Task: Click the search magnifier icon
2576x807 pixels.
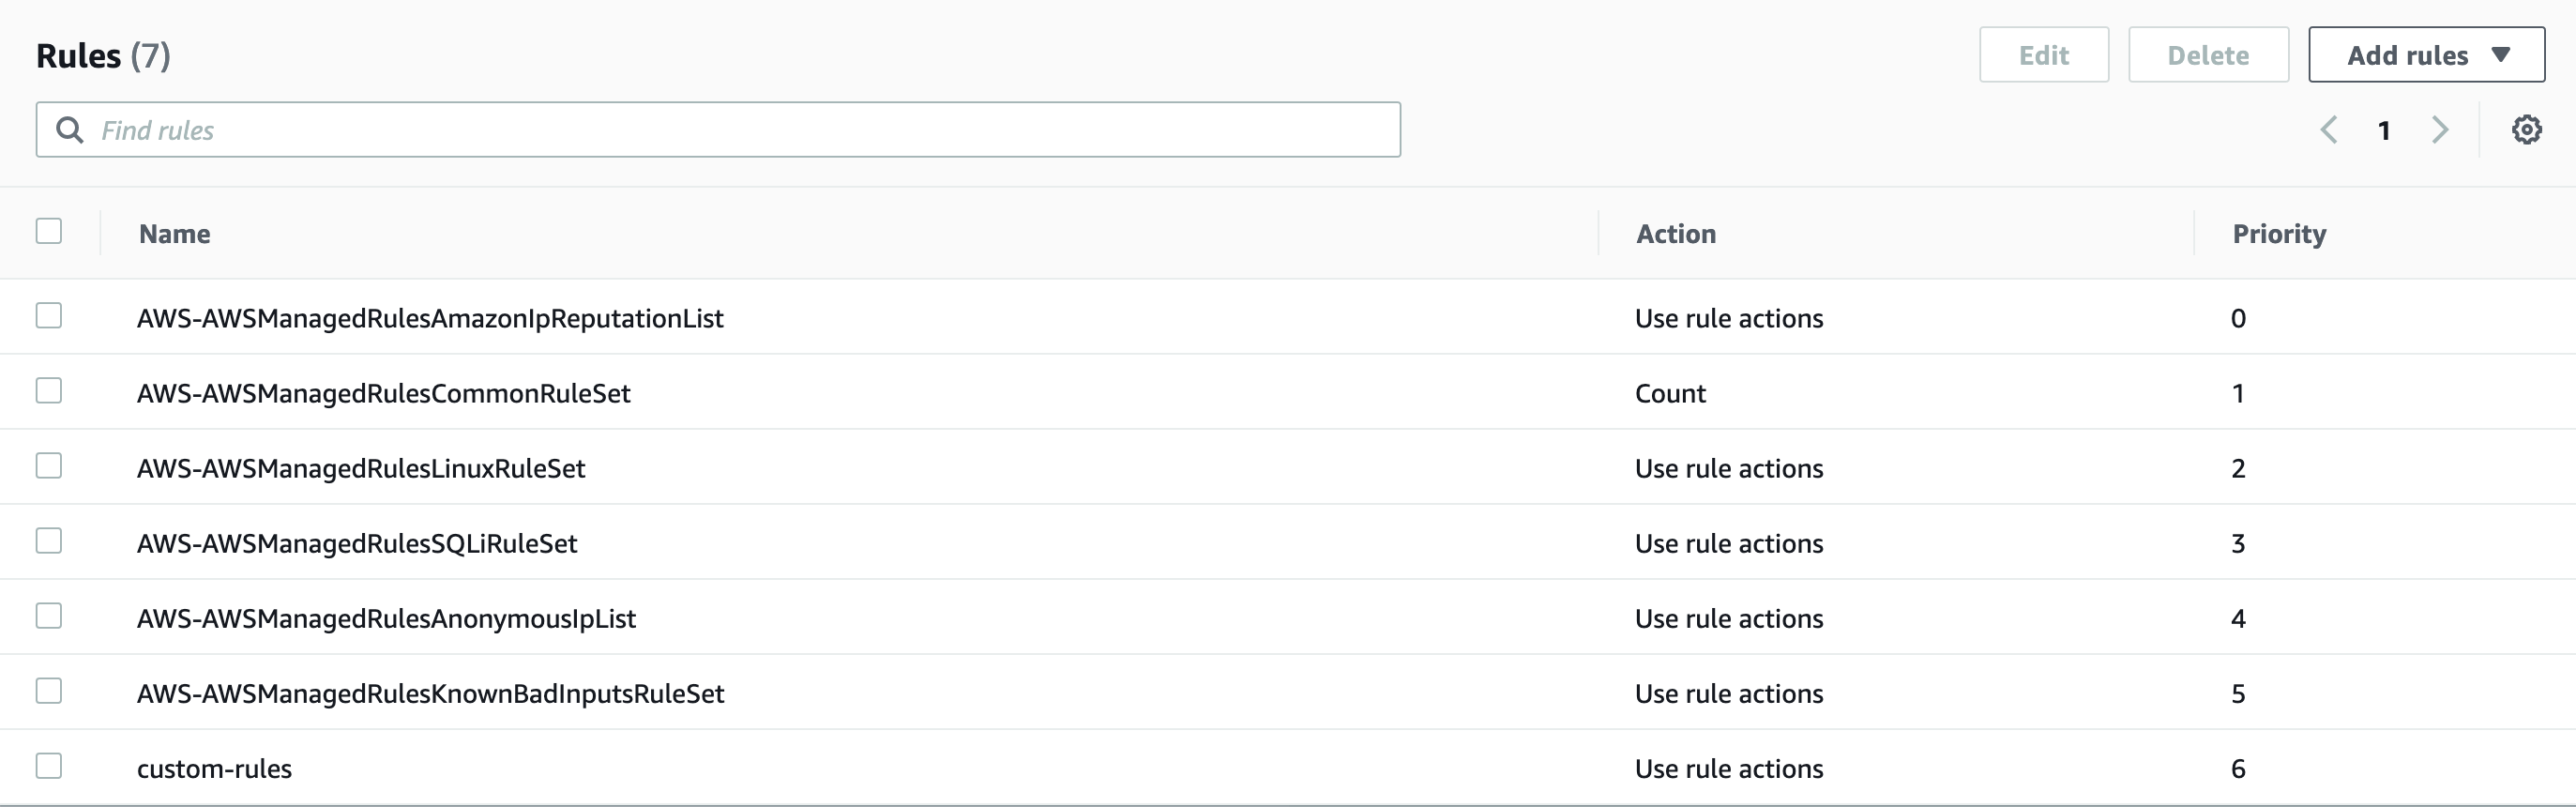Action: tap(69, 130)
